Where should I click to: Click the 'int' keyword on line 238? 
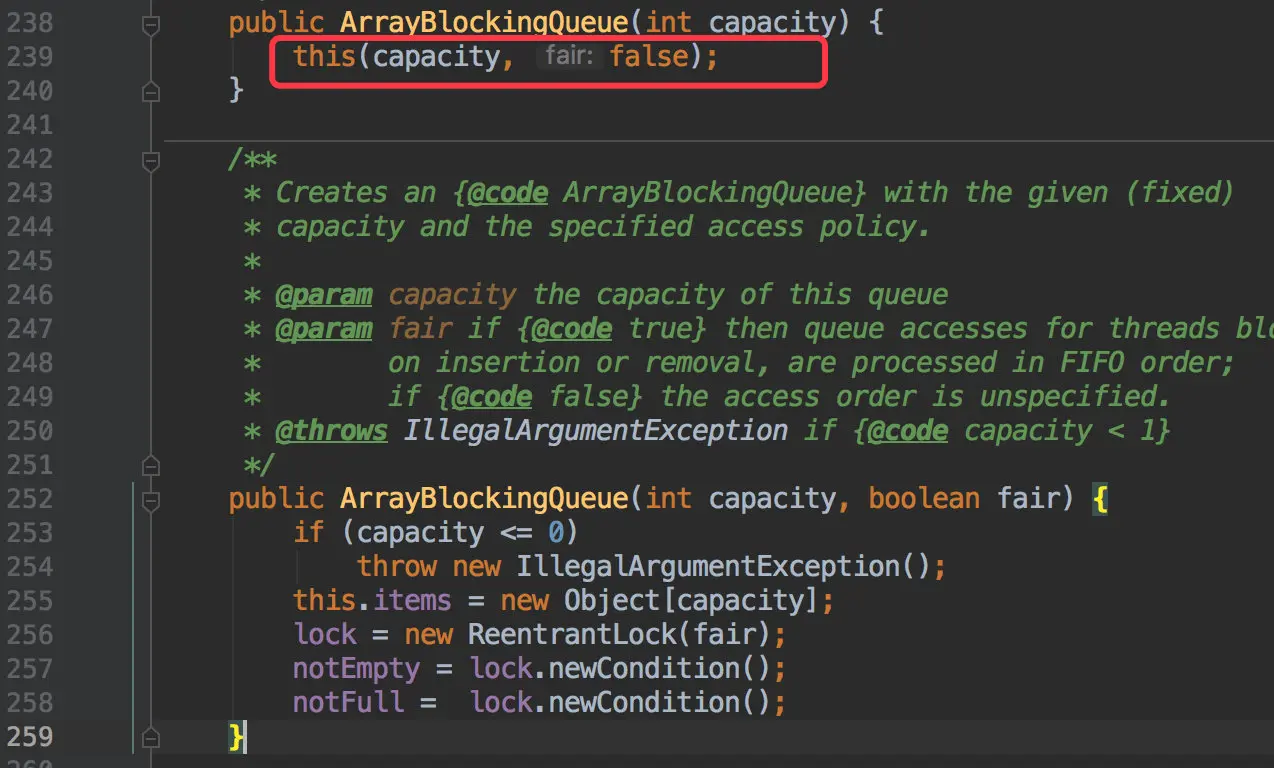[668, 23]
